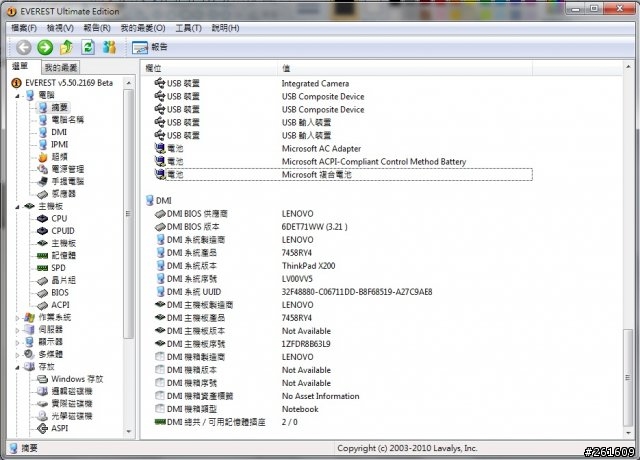Viewport: 640px width, 460px height.
Task: Click the laptop 手提電腦 icon
Action: coord(43,181)
